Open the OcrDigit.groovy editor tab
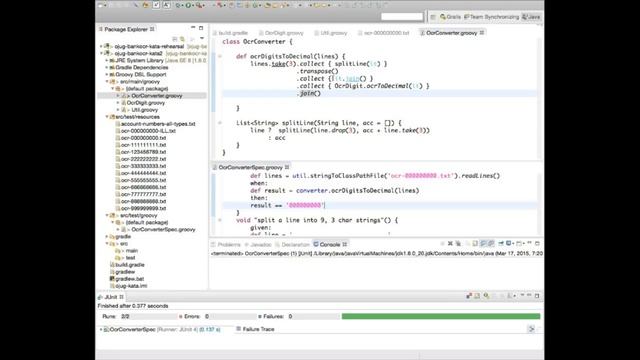 pos(281,33)
